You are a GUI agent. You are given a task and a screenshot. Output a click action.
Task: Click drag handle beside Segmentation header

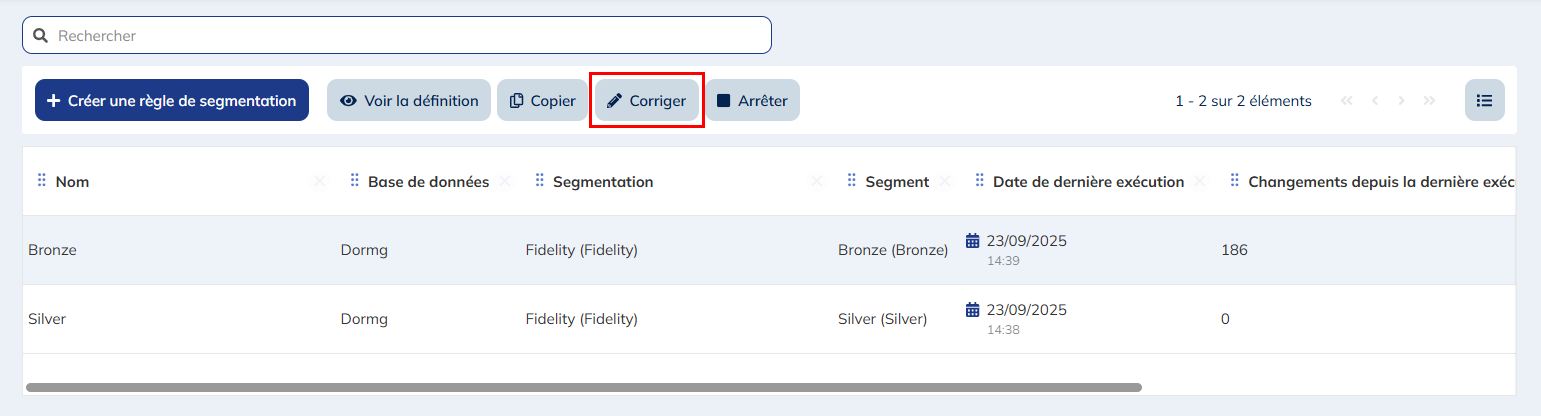pyautogui.click(x=539, y=181)
